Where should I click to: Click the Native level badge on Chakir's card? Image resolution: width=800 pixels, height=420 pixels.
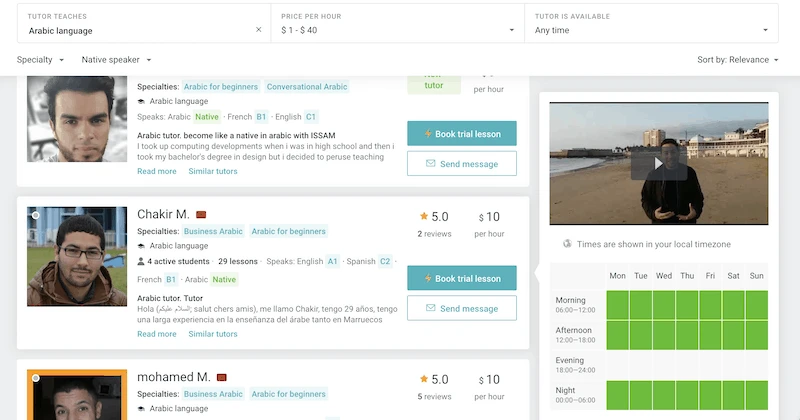point(224,280)
